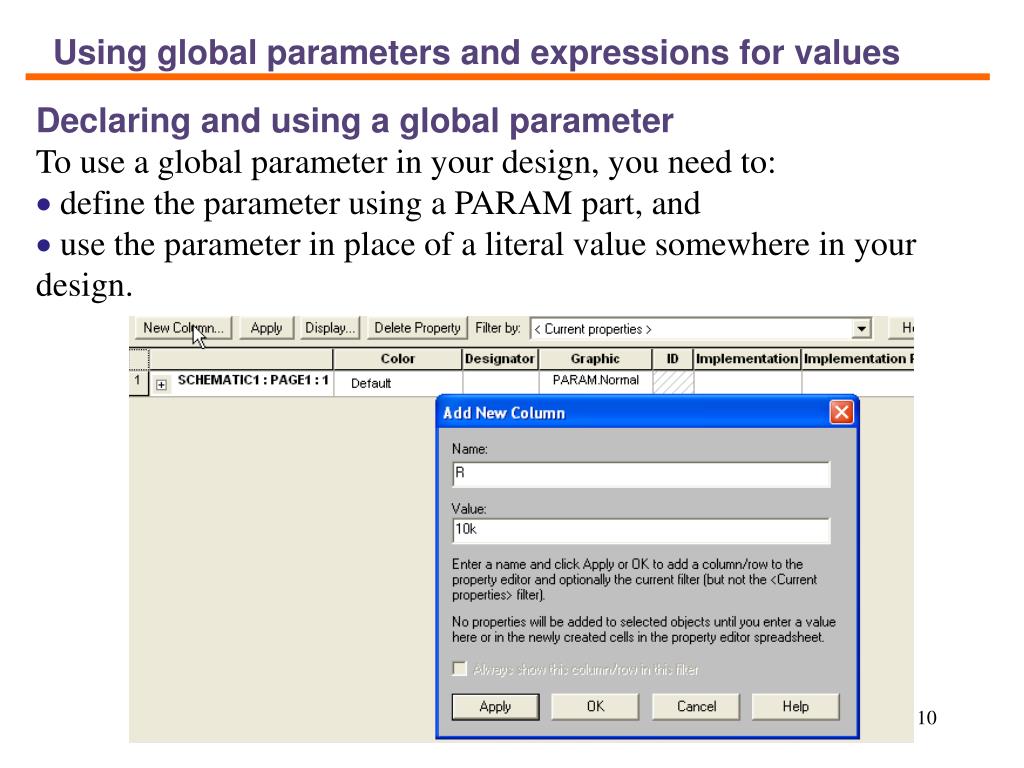Click the empty Designator cell in row 1
This screenshot has width=1024, height=768.
click(500, 382)
